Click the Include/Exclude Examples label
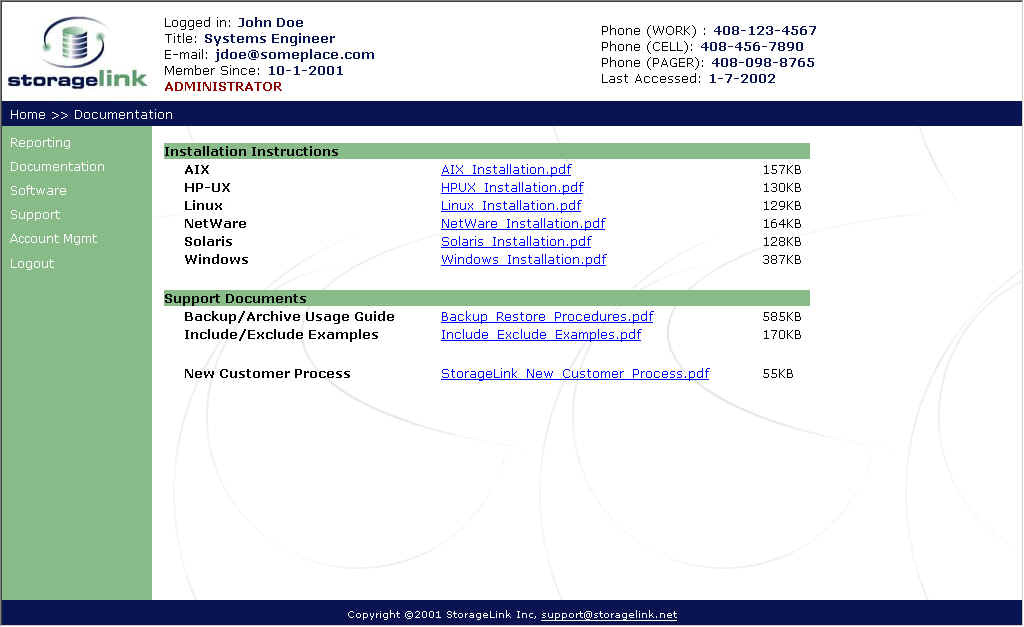 [x=281, y=334]
